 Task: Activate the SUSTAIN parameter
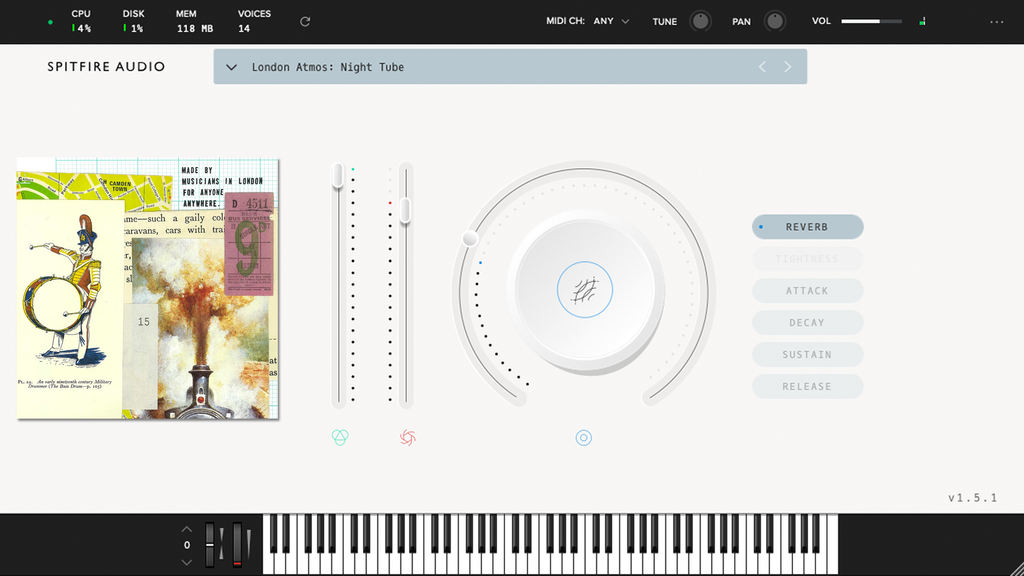(807, 354)
